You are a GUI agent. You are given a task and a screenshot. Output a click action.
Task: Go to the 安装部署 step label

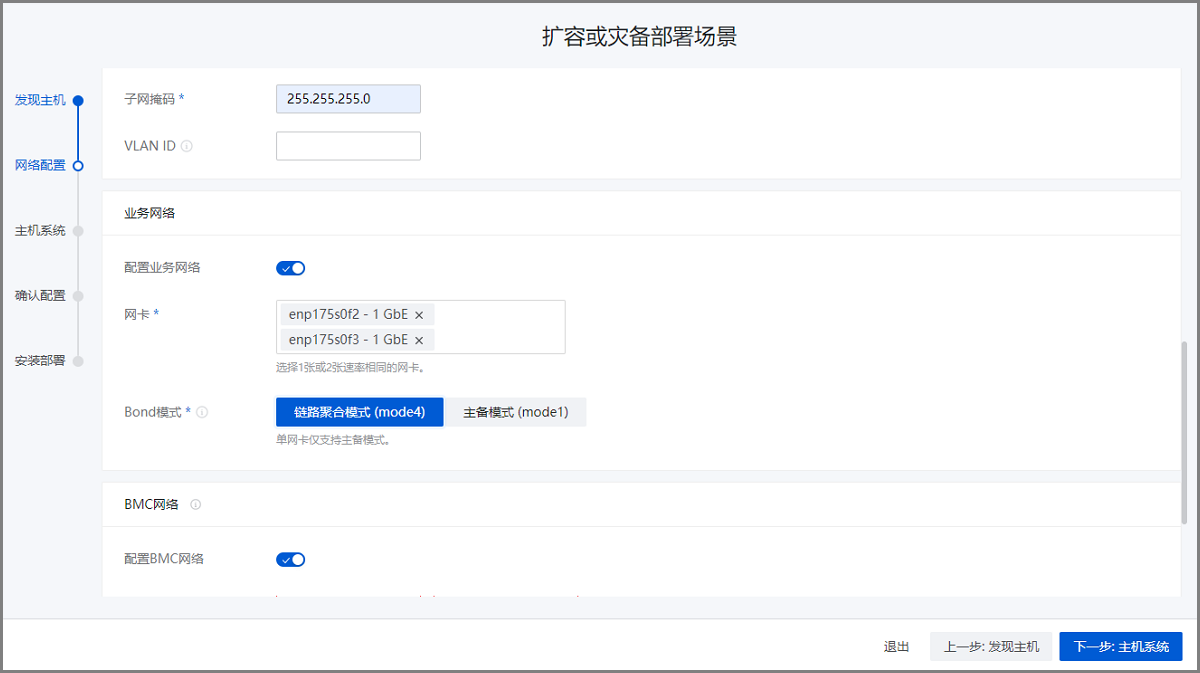40,361
